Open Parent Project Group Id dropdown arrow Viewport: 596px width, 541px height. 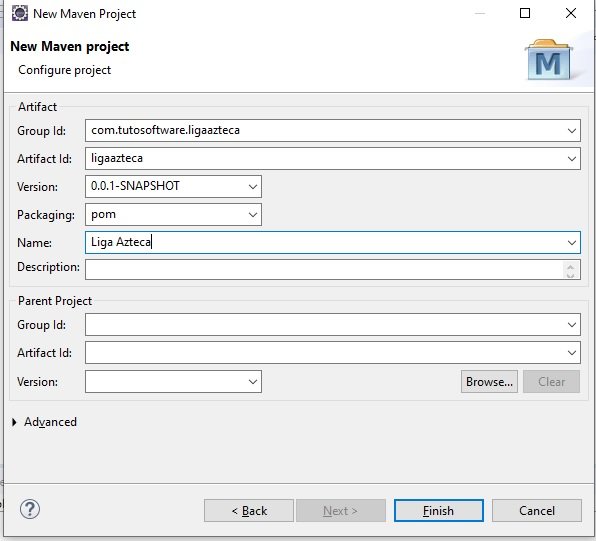point(571,325)
